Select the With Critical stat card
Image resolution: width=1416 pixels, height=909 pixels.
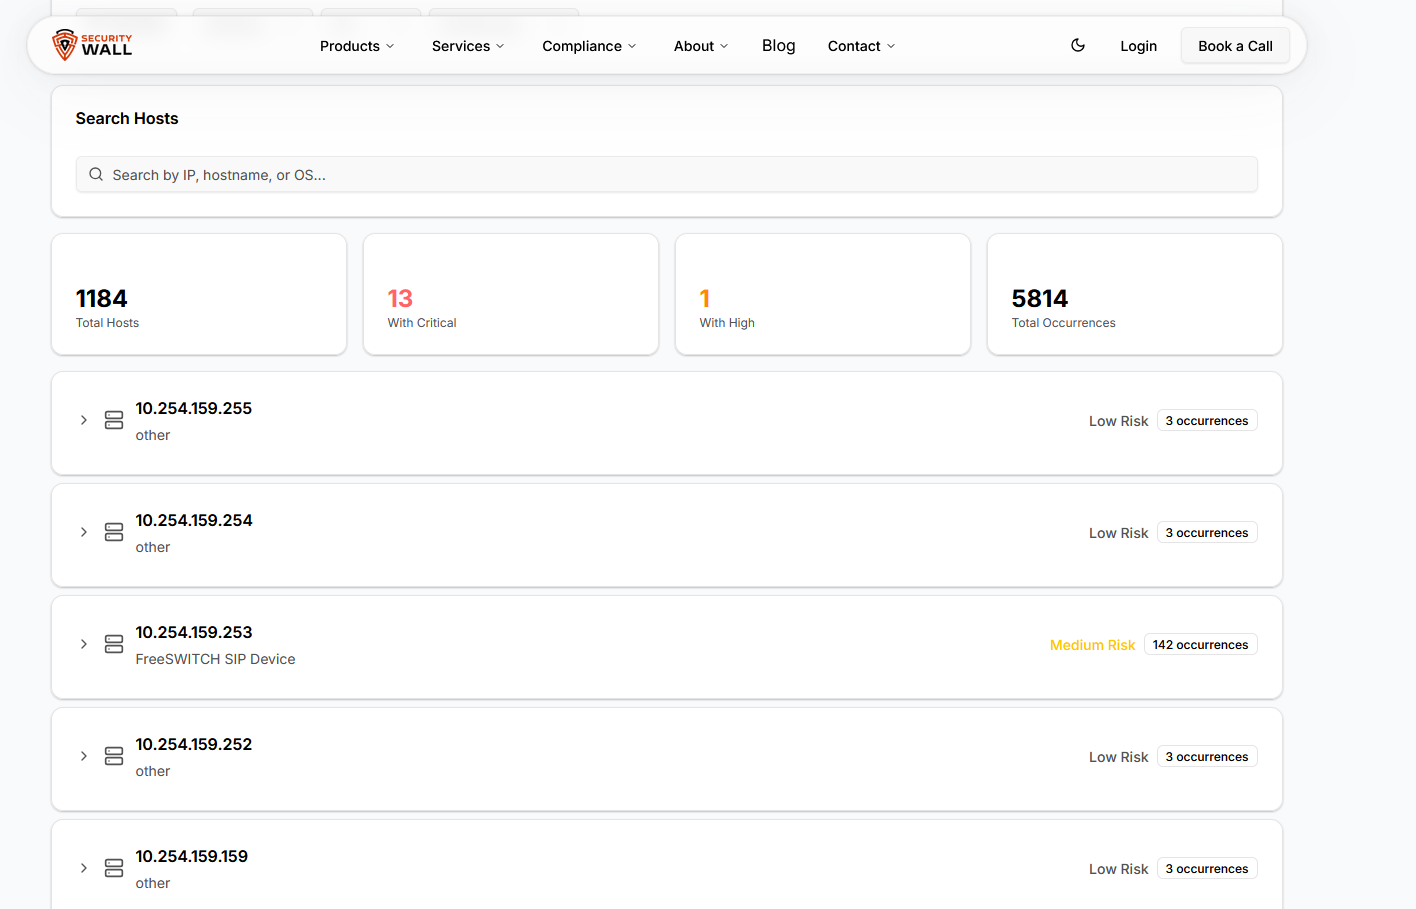point(510,294)
